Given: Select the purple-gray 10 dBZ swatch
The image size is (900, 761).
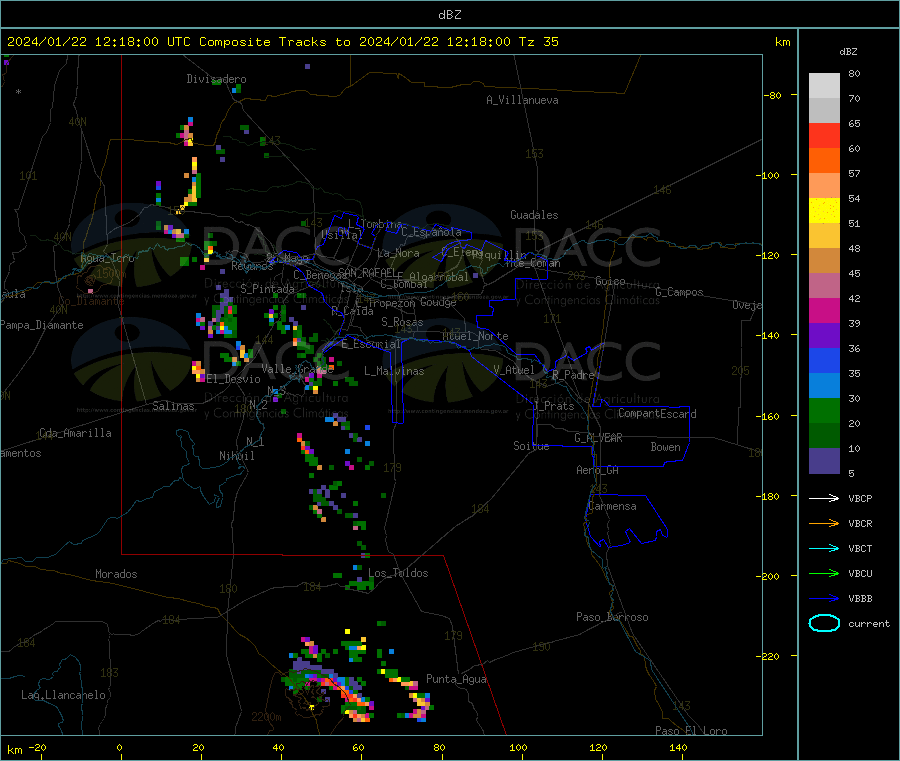Looking at the screenshot, I should (824, 461).
